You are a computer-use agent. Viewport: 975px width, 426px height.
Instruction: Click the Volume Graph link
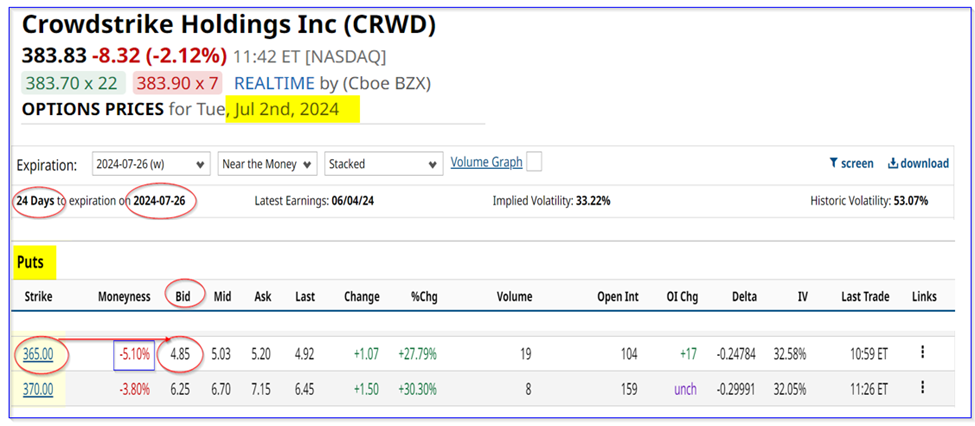point(486,162)
